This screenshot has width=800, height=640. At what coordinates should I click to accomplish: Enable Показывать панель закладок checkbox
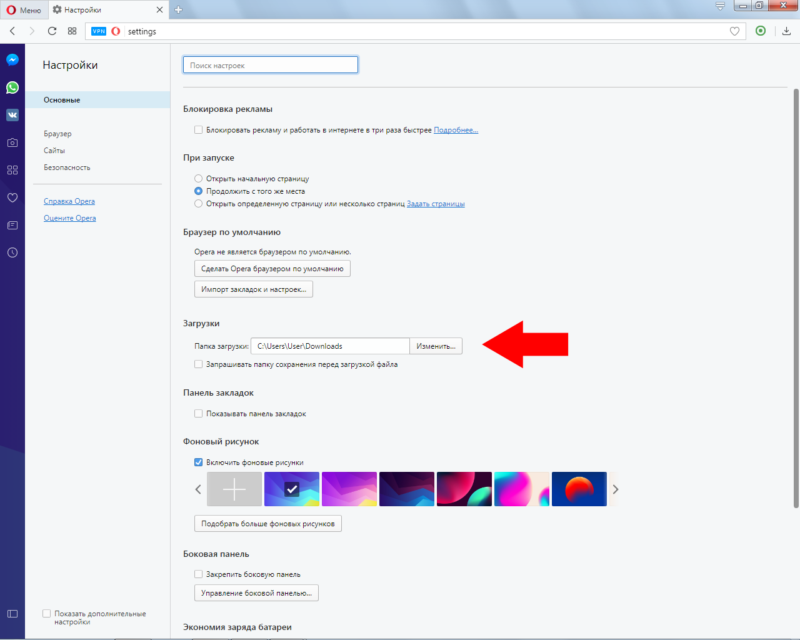198,413
